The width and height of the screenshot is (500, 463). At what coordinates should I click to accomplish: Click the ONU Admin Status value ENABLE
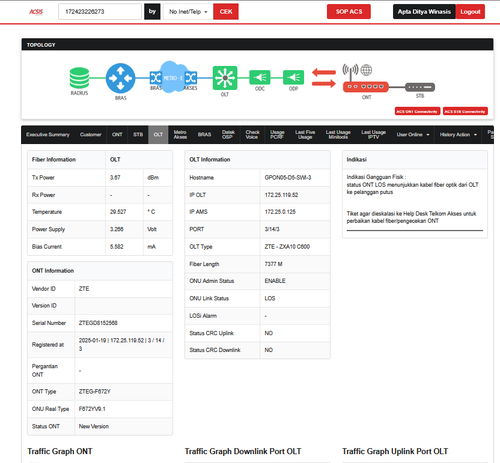(x=275, y=281)
